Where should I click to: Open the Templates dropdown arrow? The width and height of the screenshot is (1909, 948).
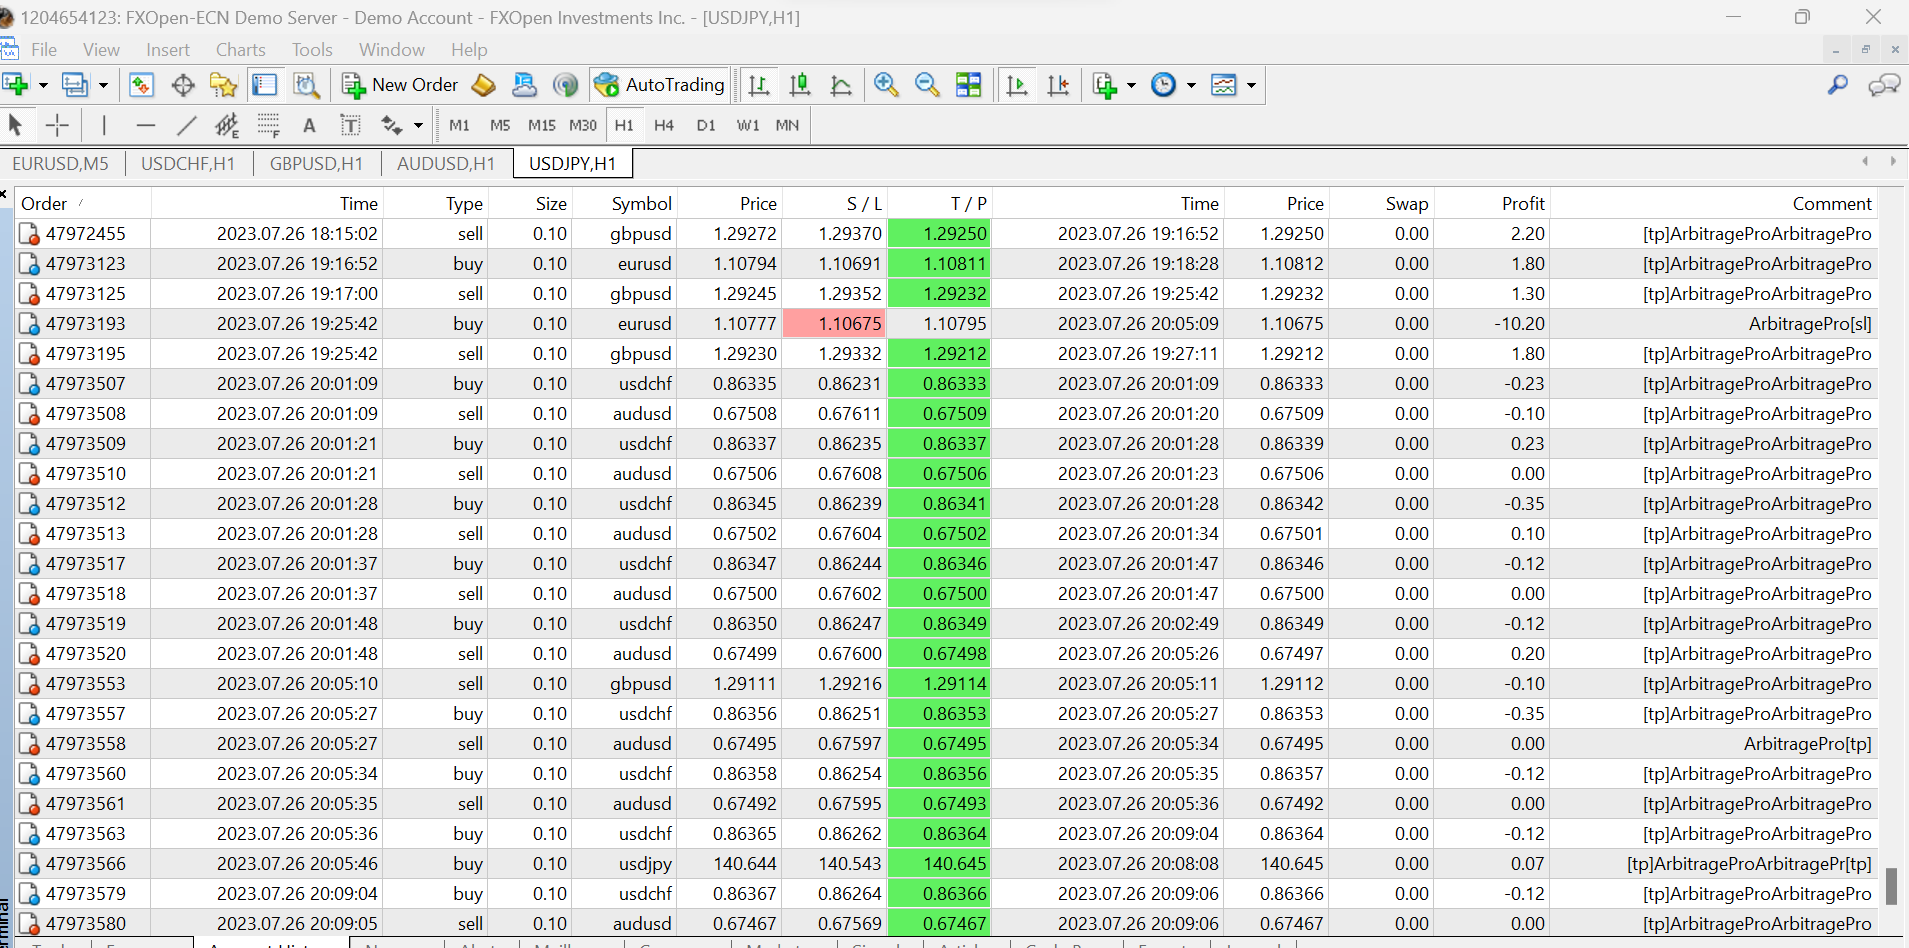click(x=1251, y=85)
